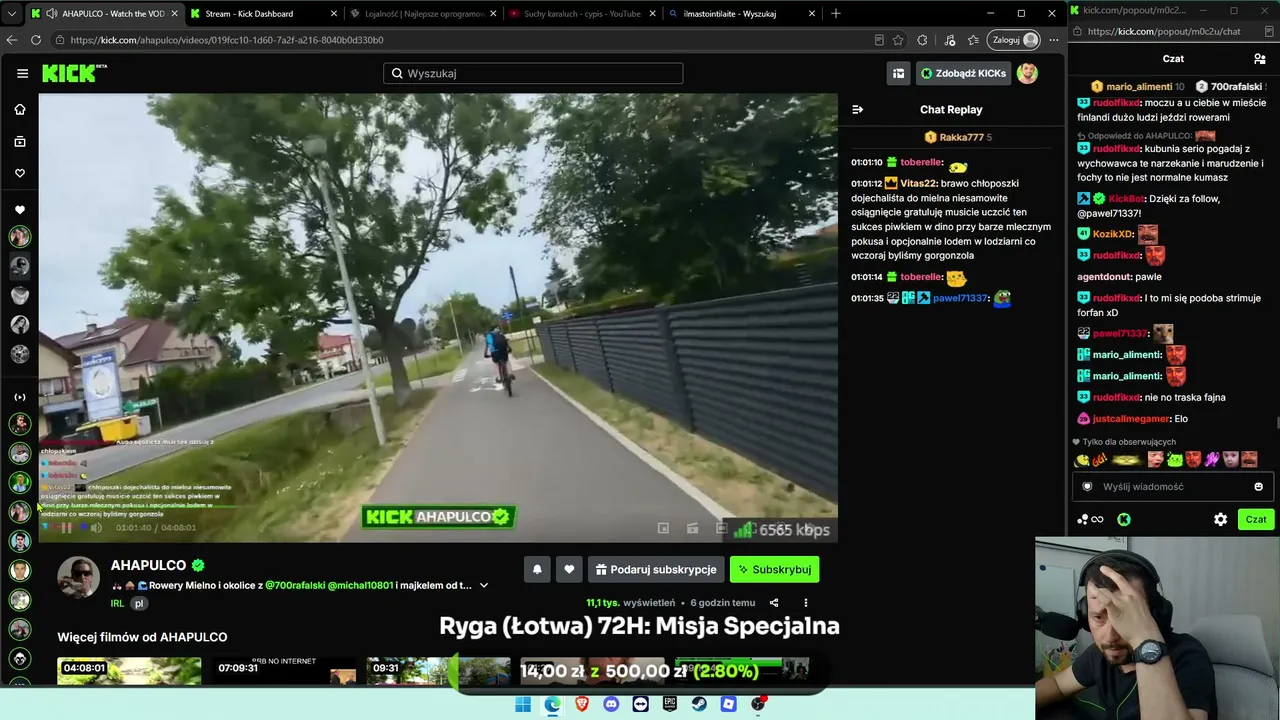This screenshot has width=1280, height=720.
Task: Toggle follow heart for AHAPULCO
Action: point(569,570)
